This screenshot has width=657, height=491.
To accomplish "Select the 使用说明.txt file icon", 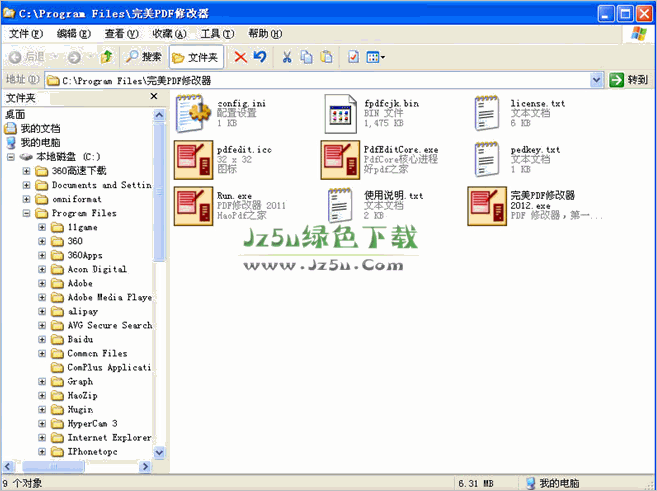I will coord(340,206).
